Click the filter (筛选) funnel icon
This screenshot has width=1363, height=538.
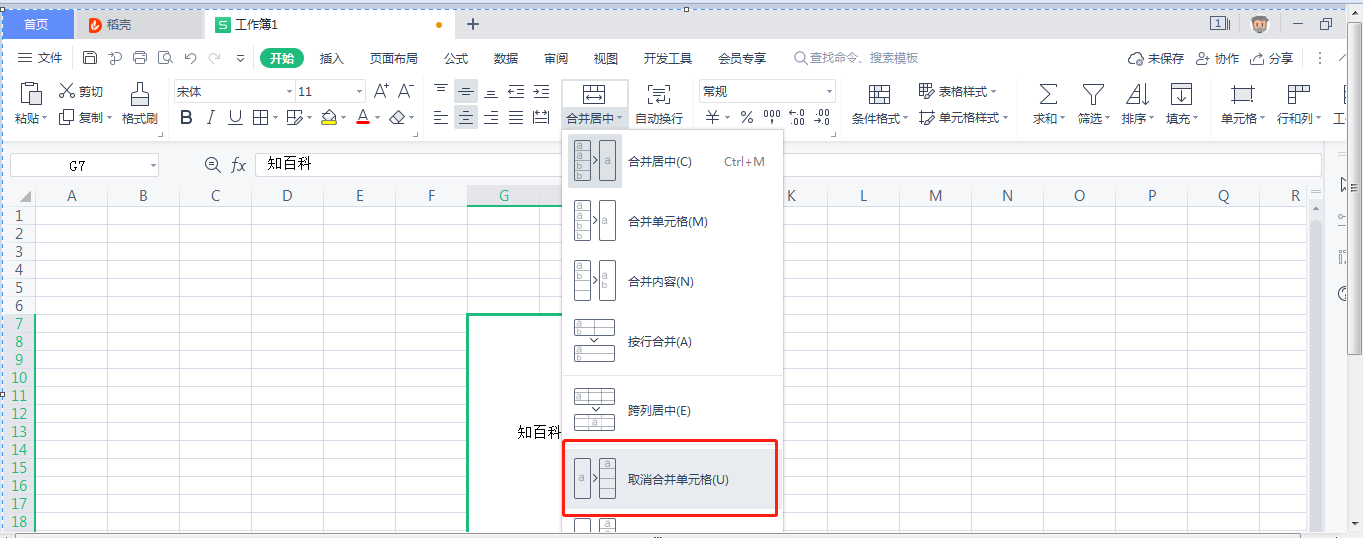coord(1093,95)
